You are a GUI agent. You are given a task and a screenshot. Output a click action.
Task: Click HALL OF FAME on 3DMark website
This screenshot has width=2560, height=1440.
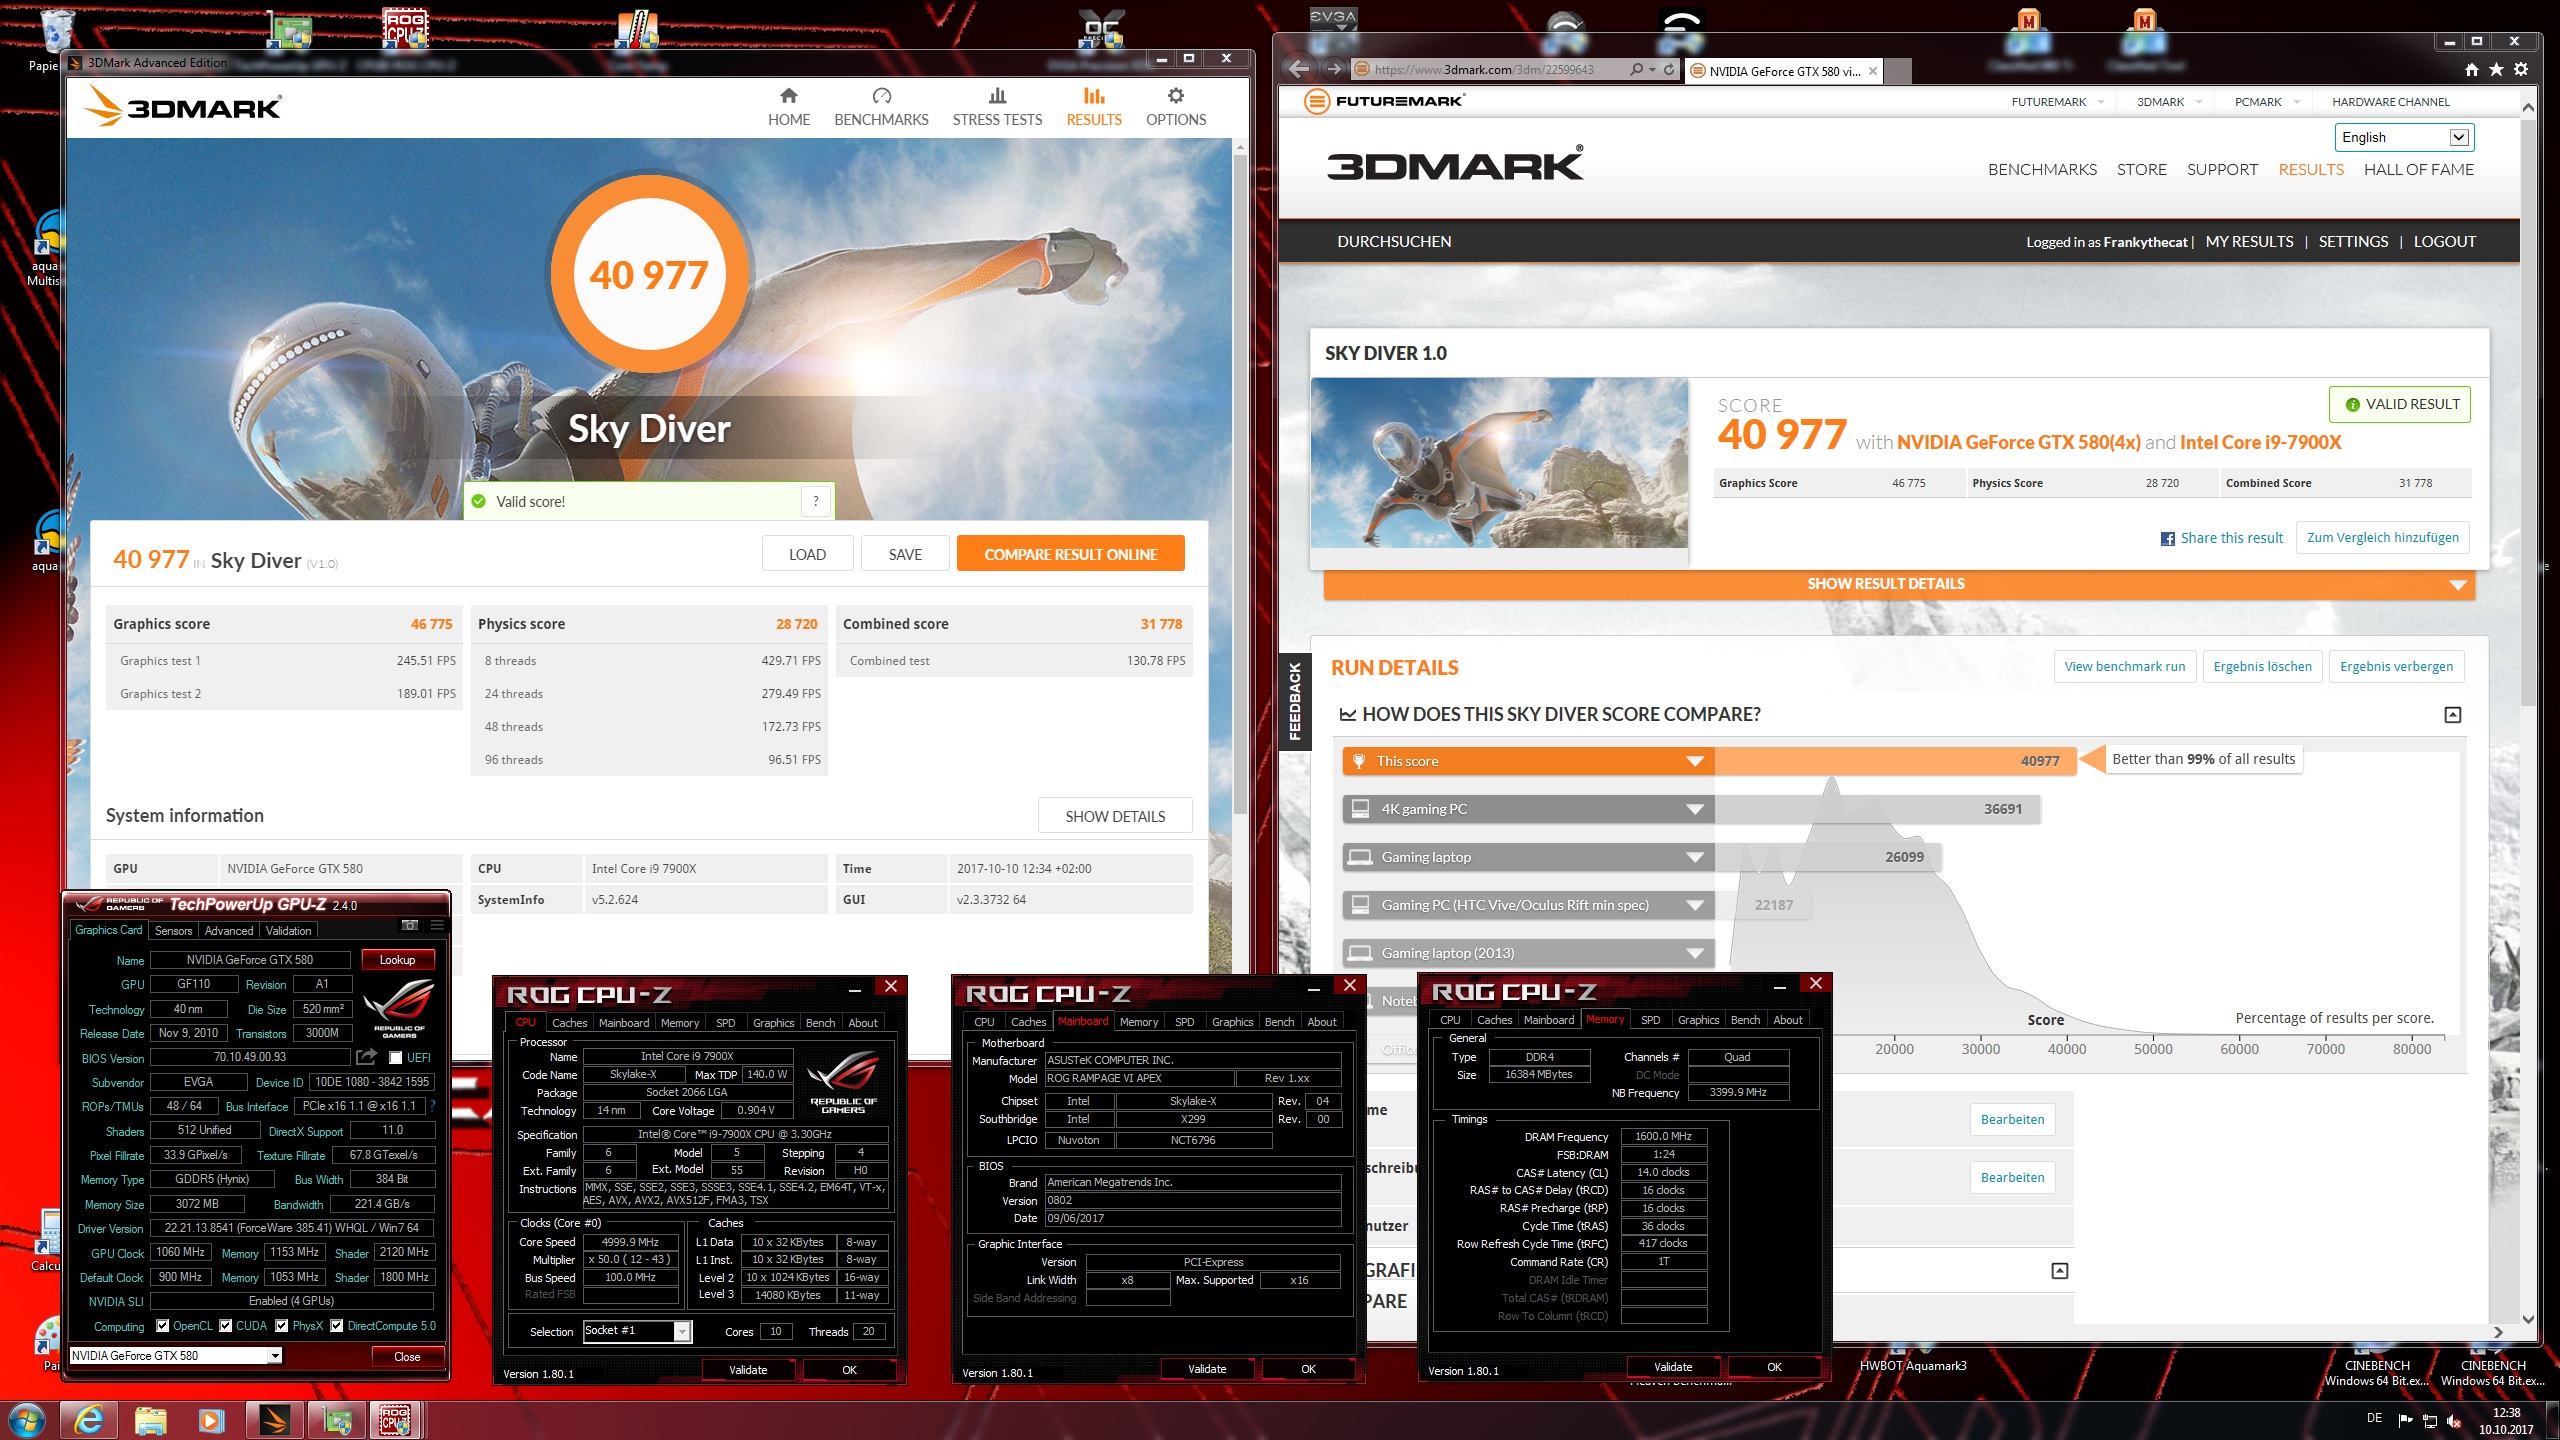click(2418, 170)
